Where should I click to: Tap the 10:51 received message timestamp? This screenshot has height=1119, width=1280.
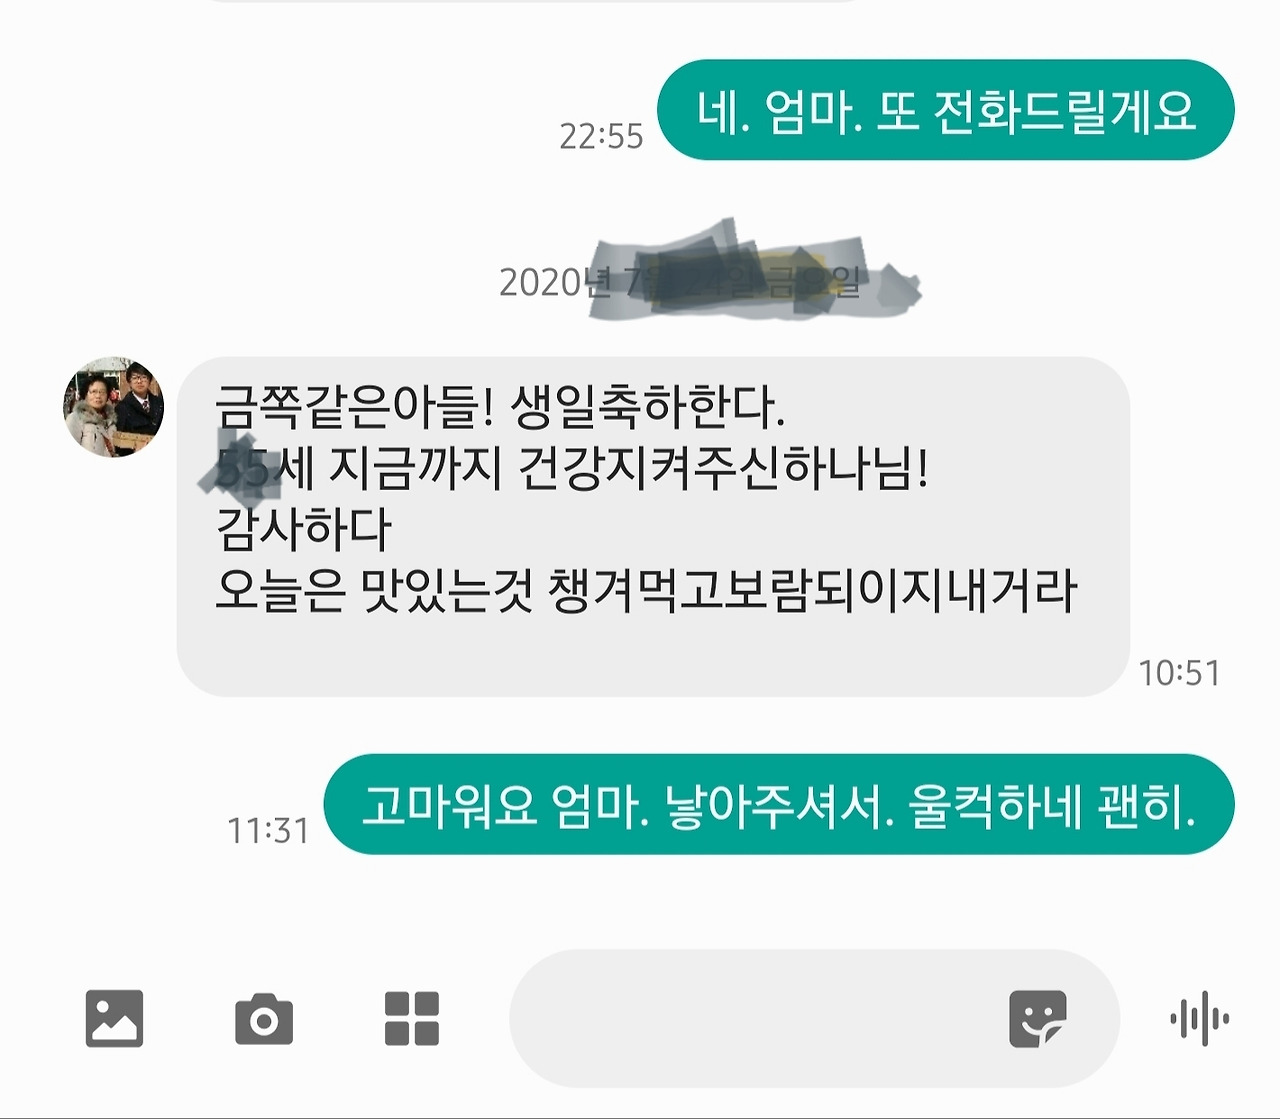click(1180, 673)
